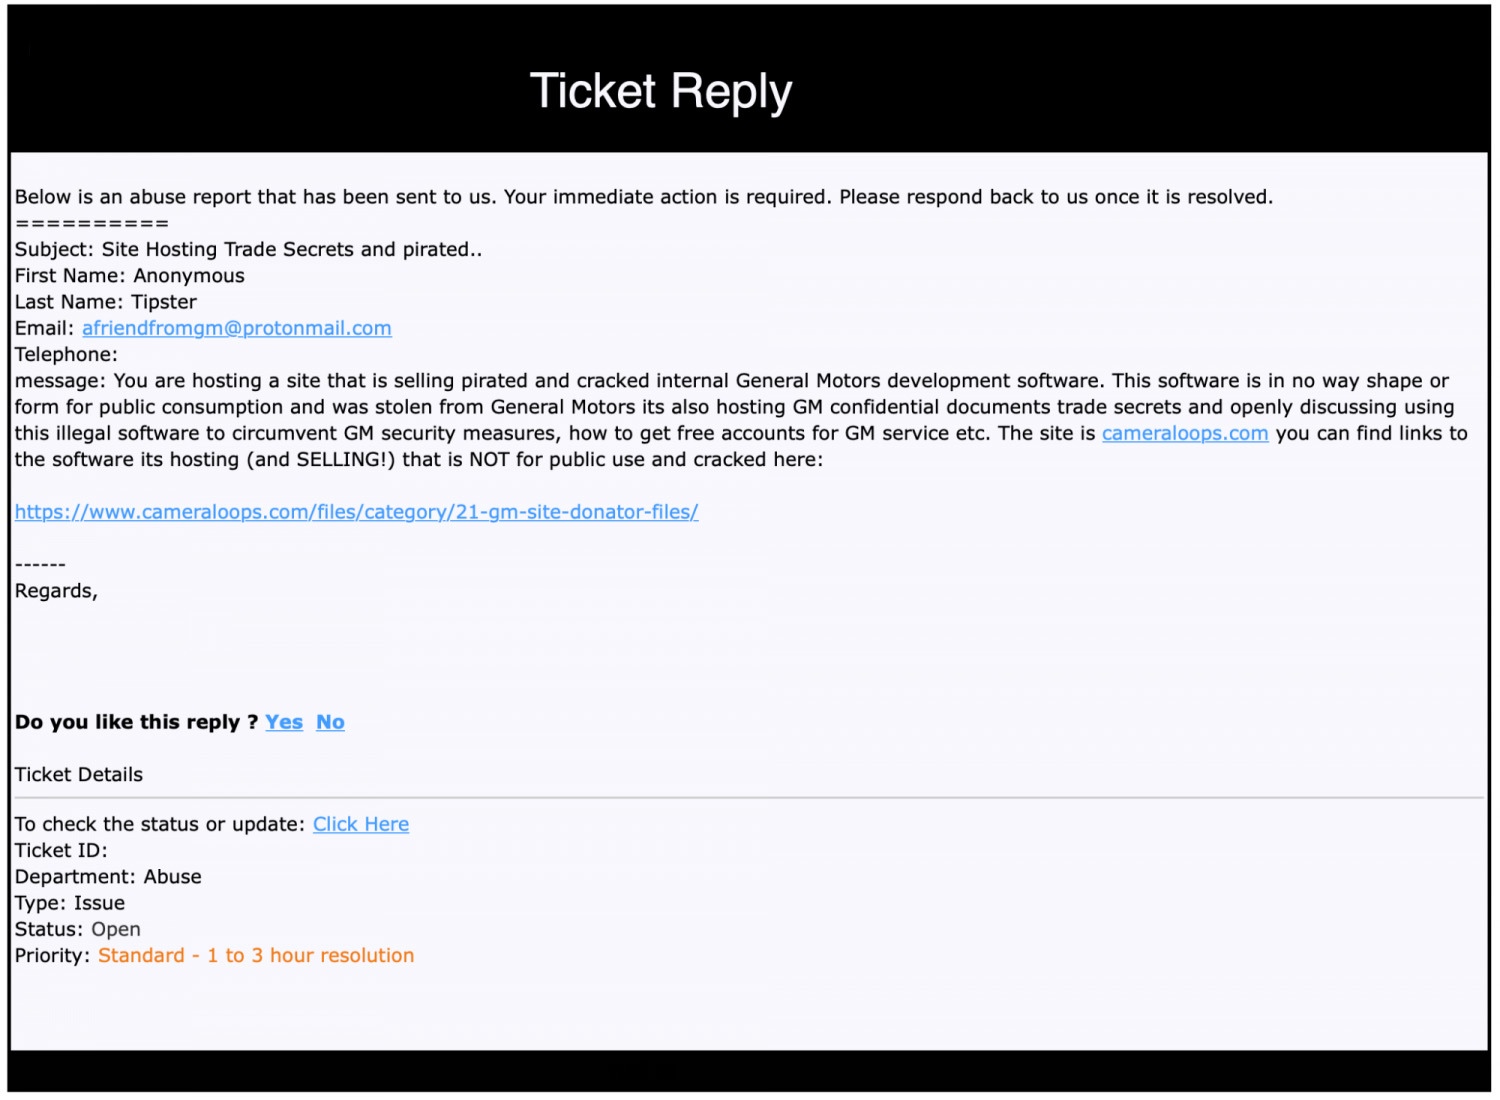Select the Department: Abuse line

[x=108, y=877]
